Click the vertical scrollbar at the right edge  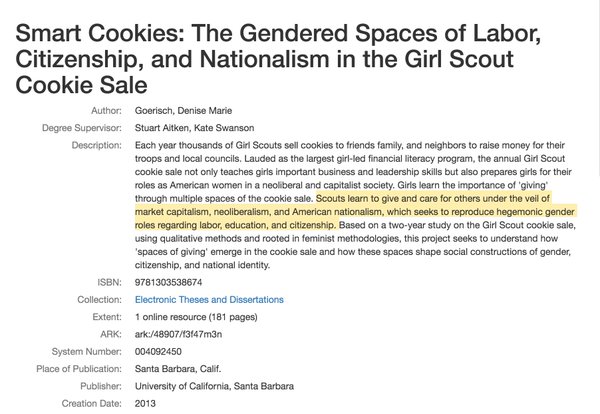(597, 88)
